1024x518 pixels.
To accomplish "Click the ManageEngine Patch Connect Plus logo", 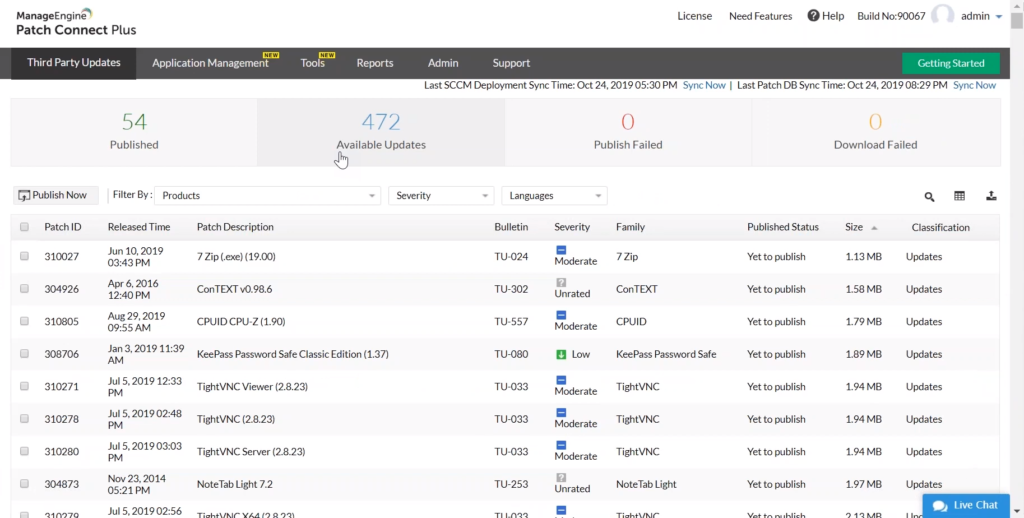I will [x=76, y=22].
